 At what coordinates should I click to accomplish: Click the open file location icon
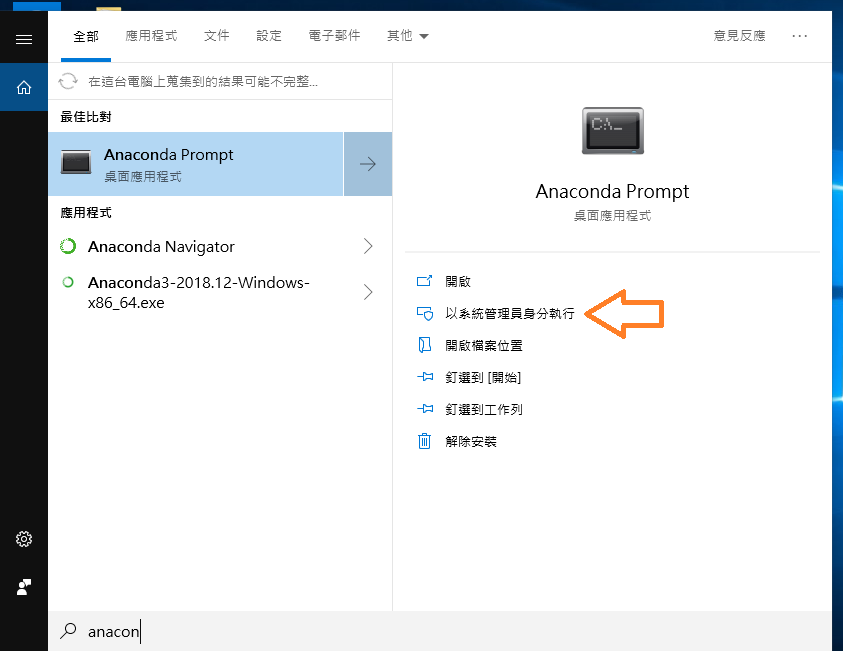pyautogui.click(x=424, y=345)
